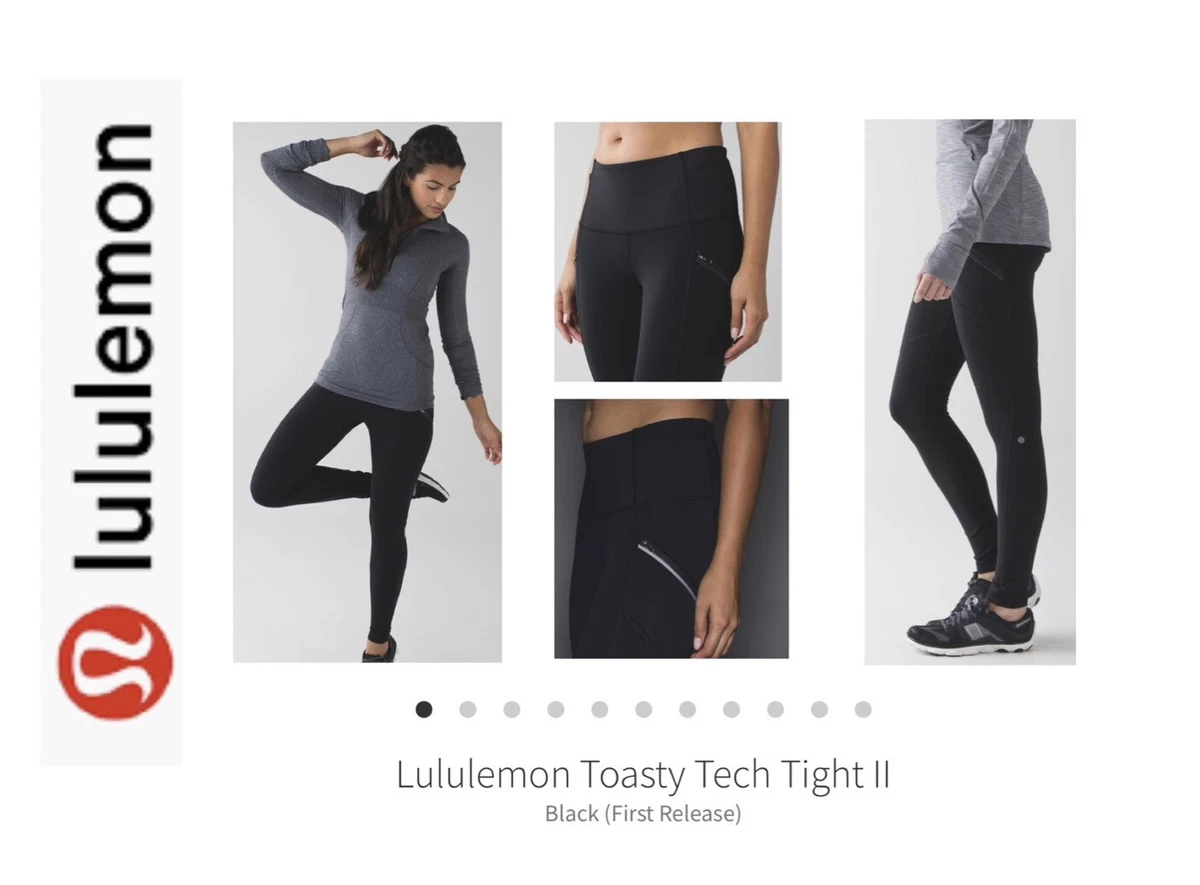Choose the eighth carousel dot

(x=732, y=709)
